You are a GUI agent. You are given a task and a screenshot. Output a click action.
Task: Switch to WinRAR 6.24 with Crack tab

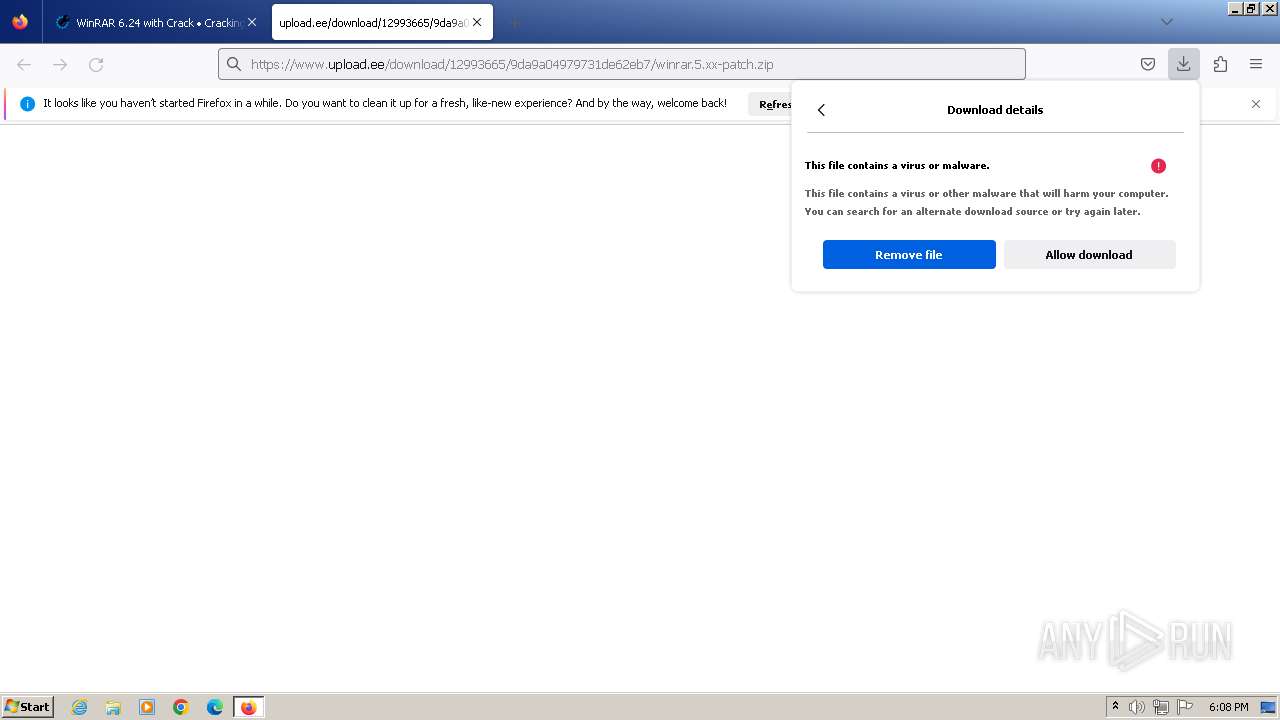click(157, 22)
